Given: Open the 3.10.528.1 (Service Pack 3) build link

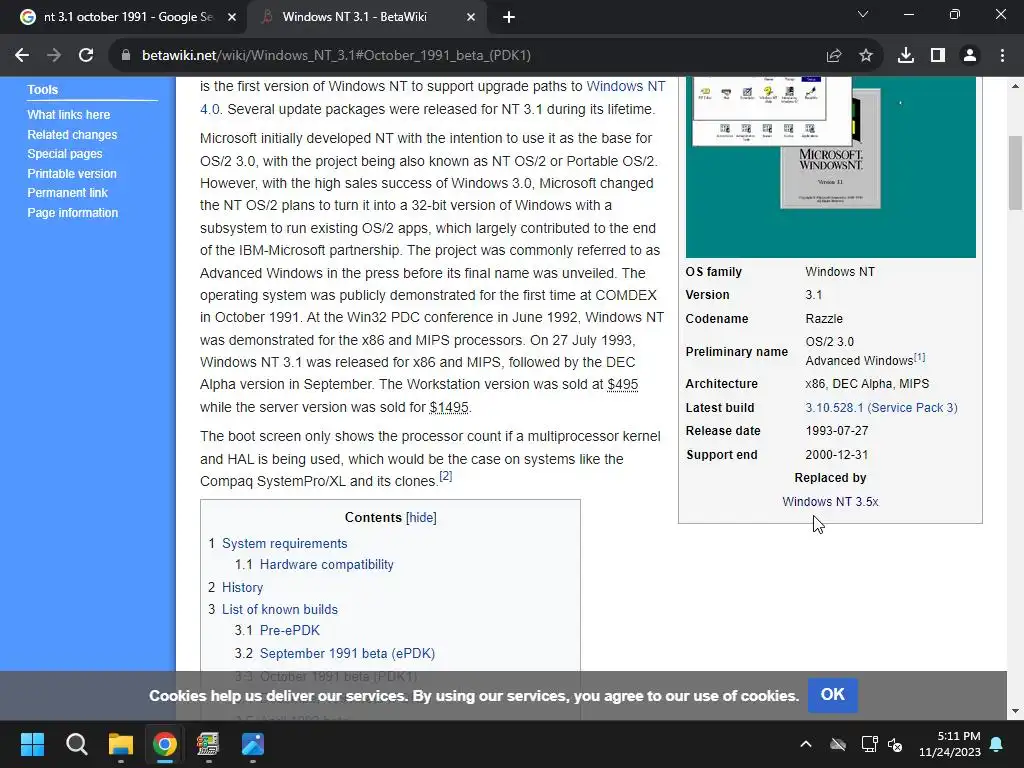Looking at the screenshot, I should pos(881,408).
